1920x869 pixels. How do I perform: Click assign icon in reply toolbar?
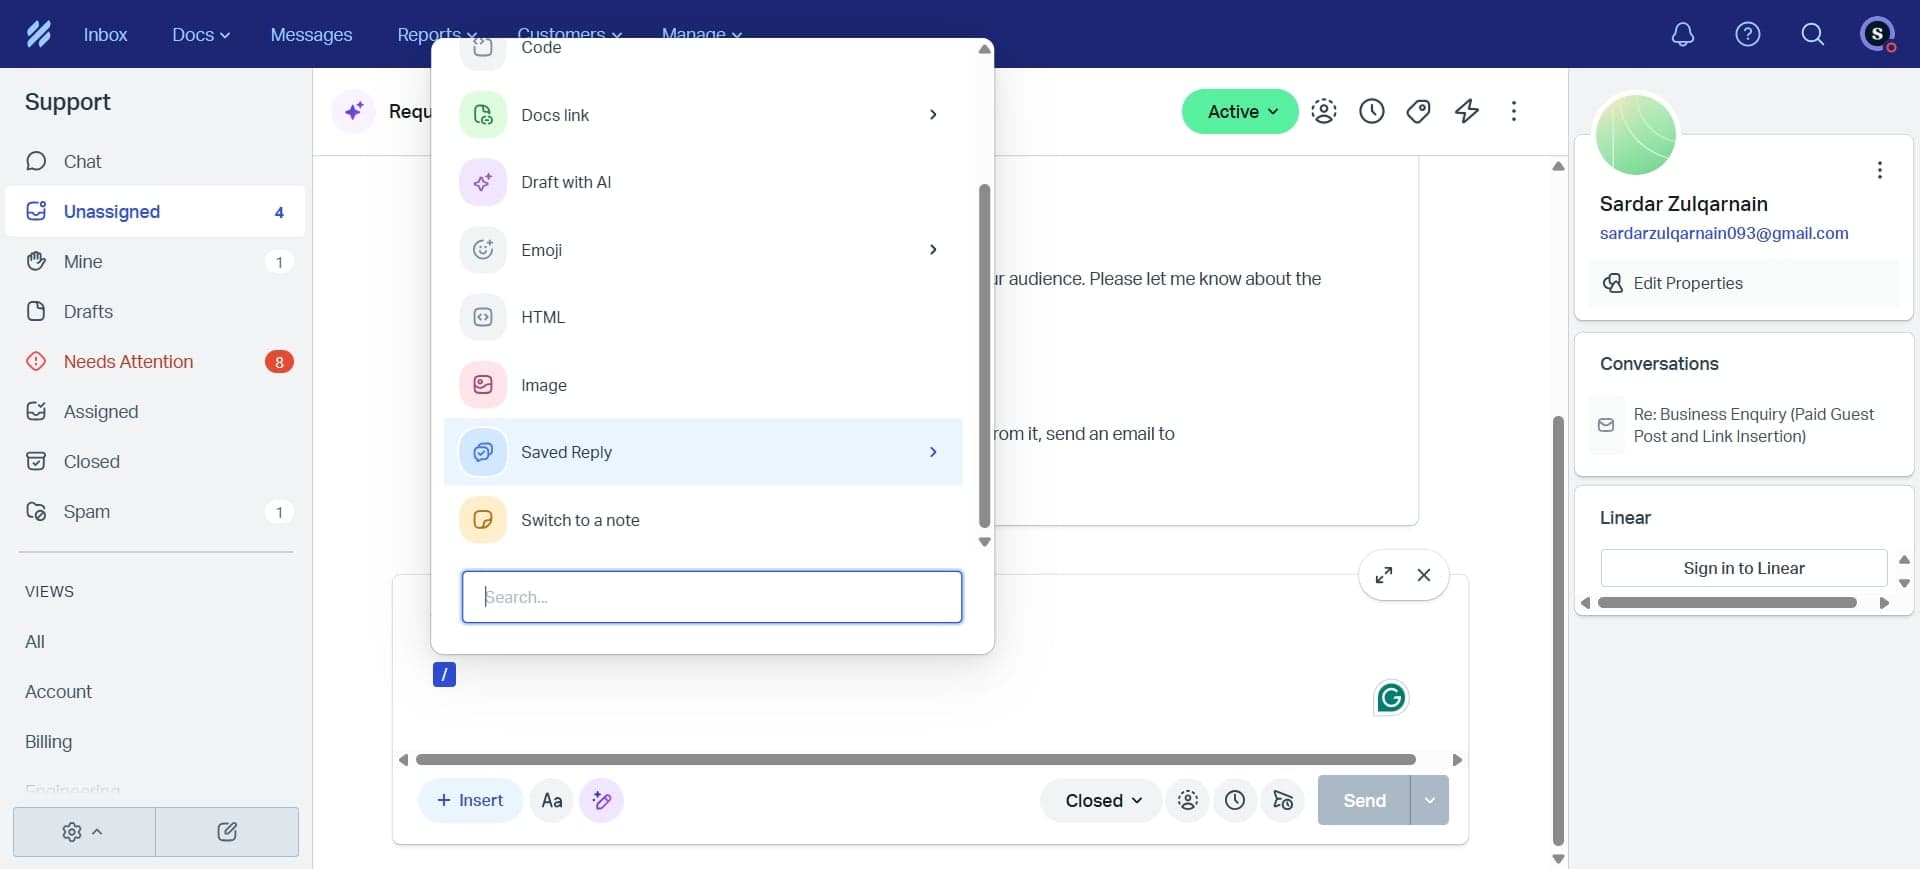coord(1187,800)
